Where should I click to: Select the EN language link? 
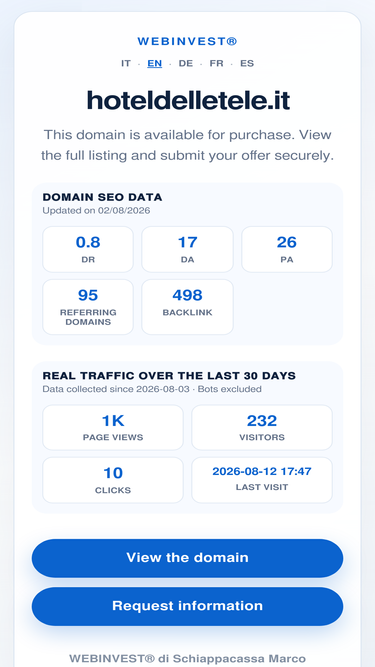pyautogui.click(x=154, y=63)
